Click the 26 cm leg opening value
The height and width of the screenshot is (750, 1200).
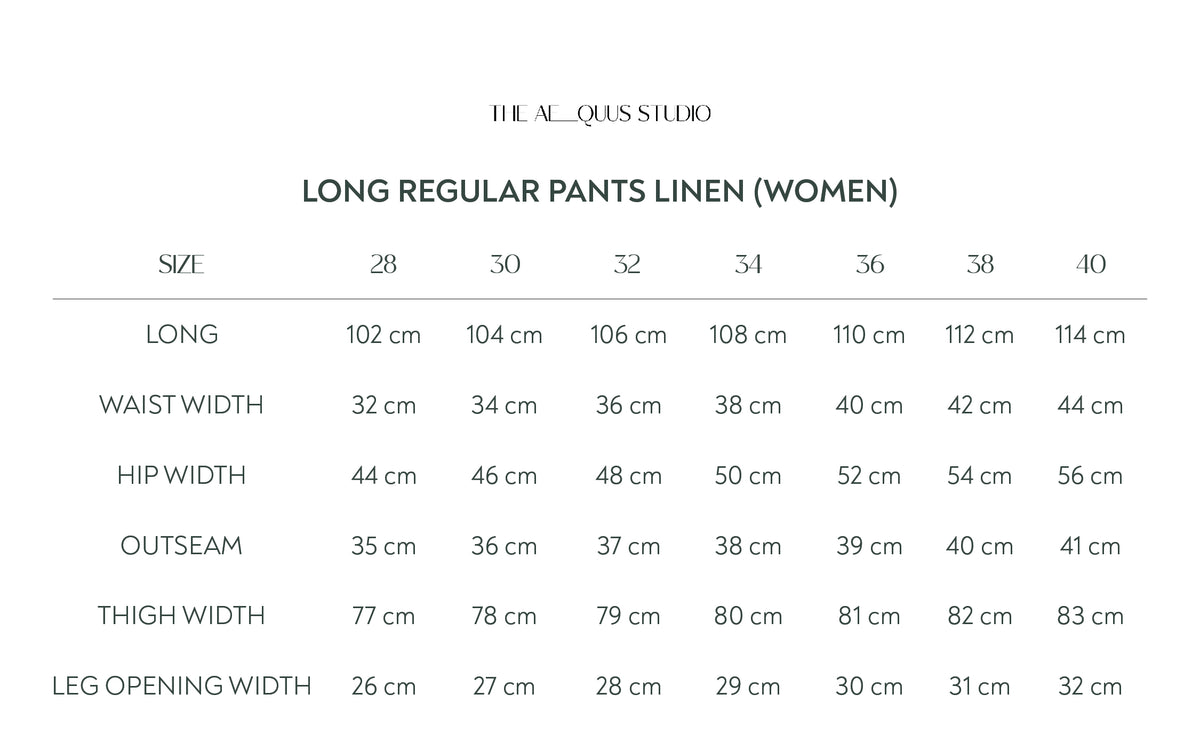click(383, 686)
